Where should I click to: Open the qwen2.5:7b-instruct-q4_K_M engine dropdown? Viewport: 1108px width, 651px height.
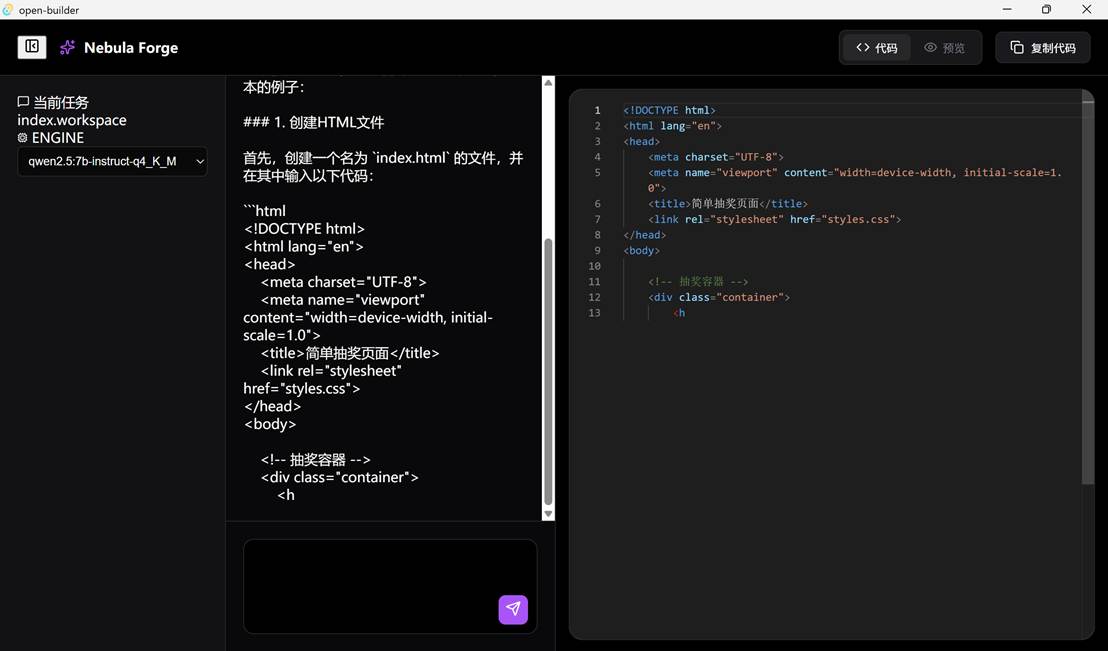click(x=112, y=161)
